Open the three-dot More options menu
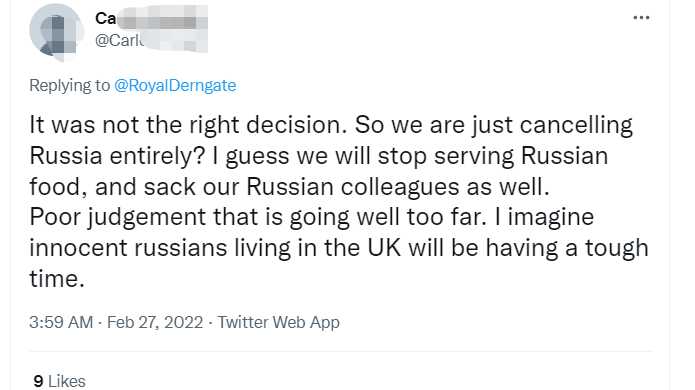 641,18
